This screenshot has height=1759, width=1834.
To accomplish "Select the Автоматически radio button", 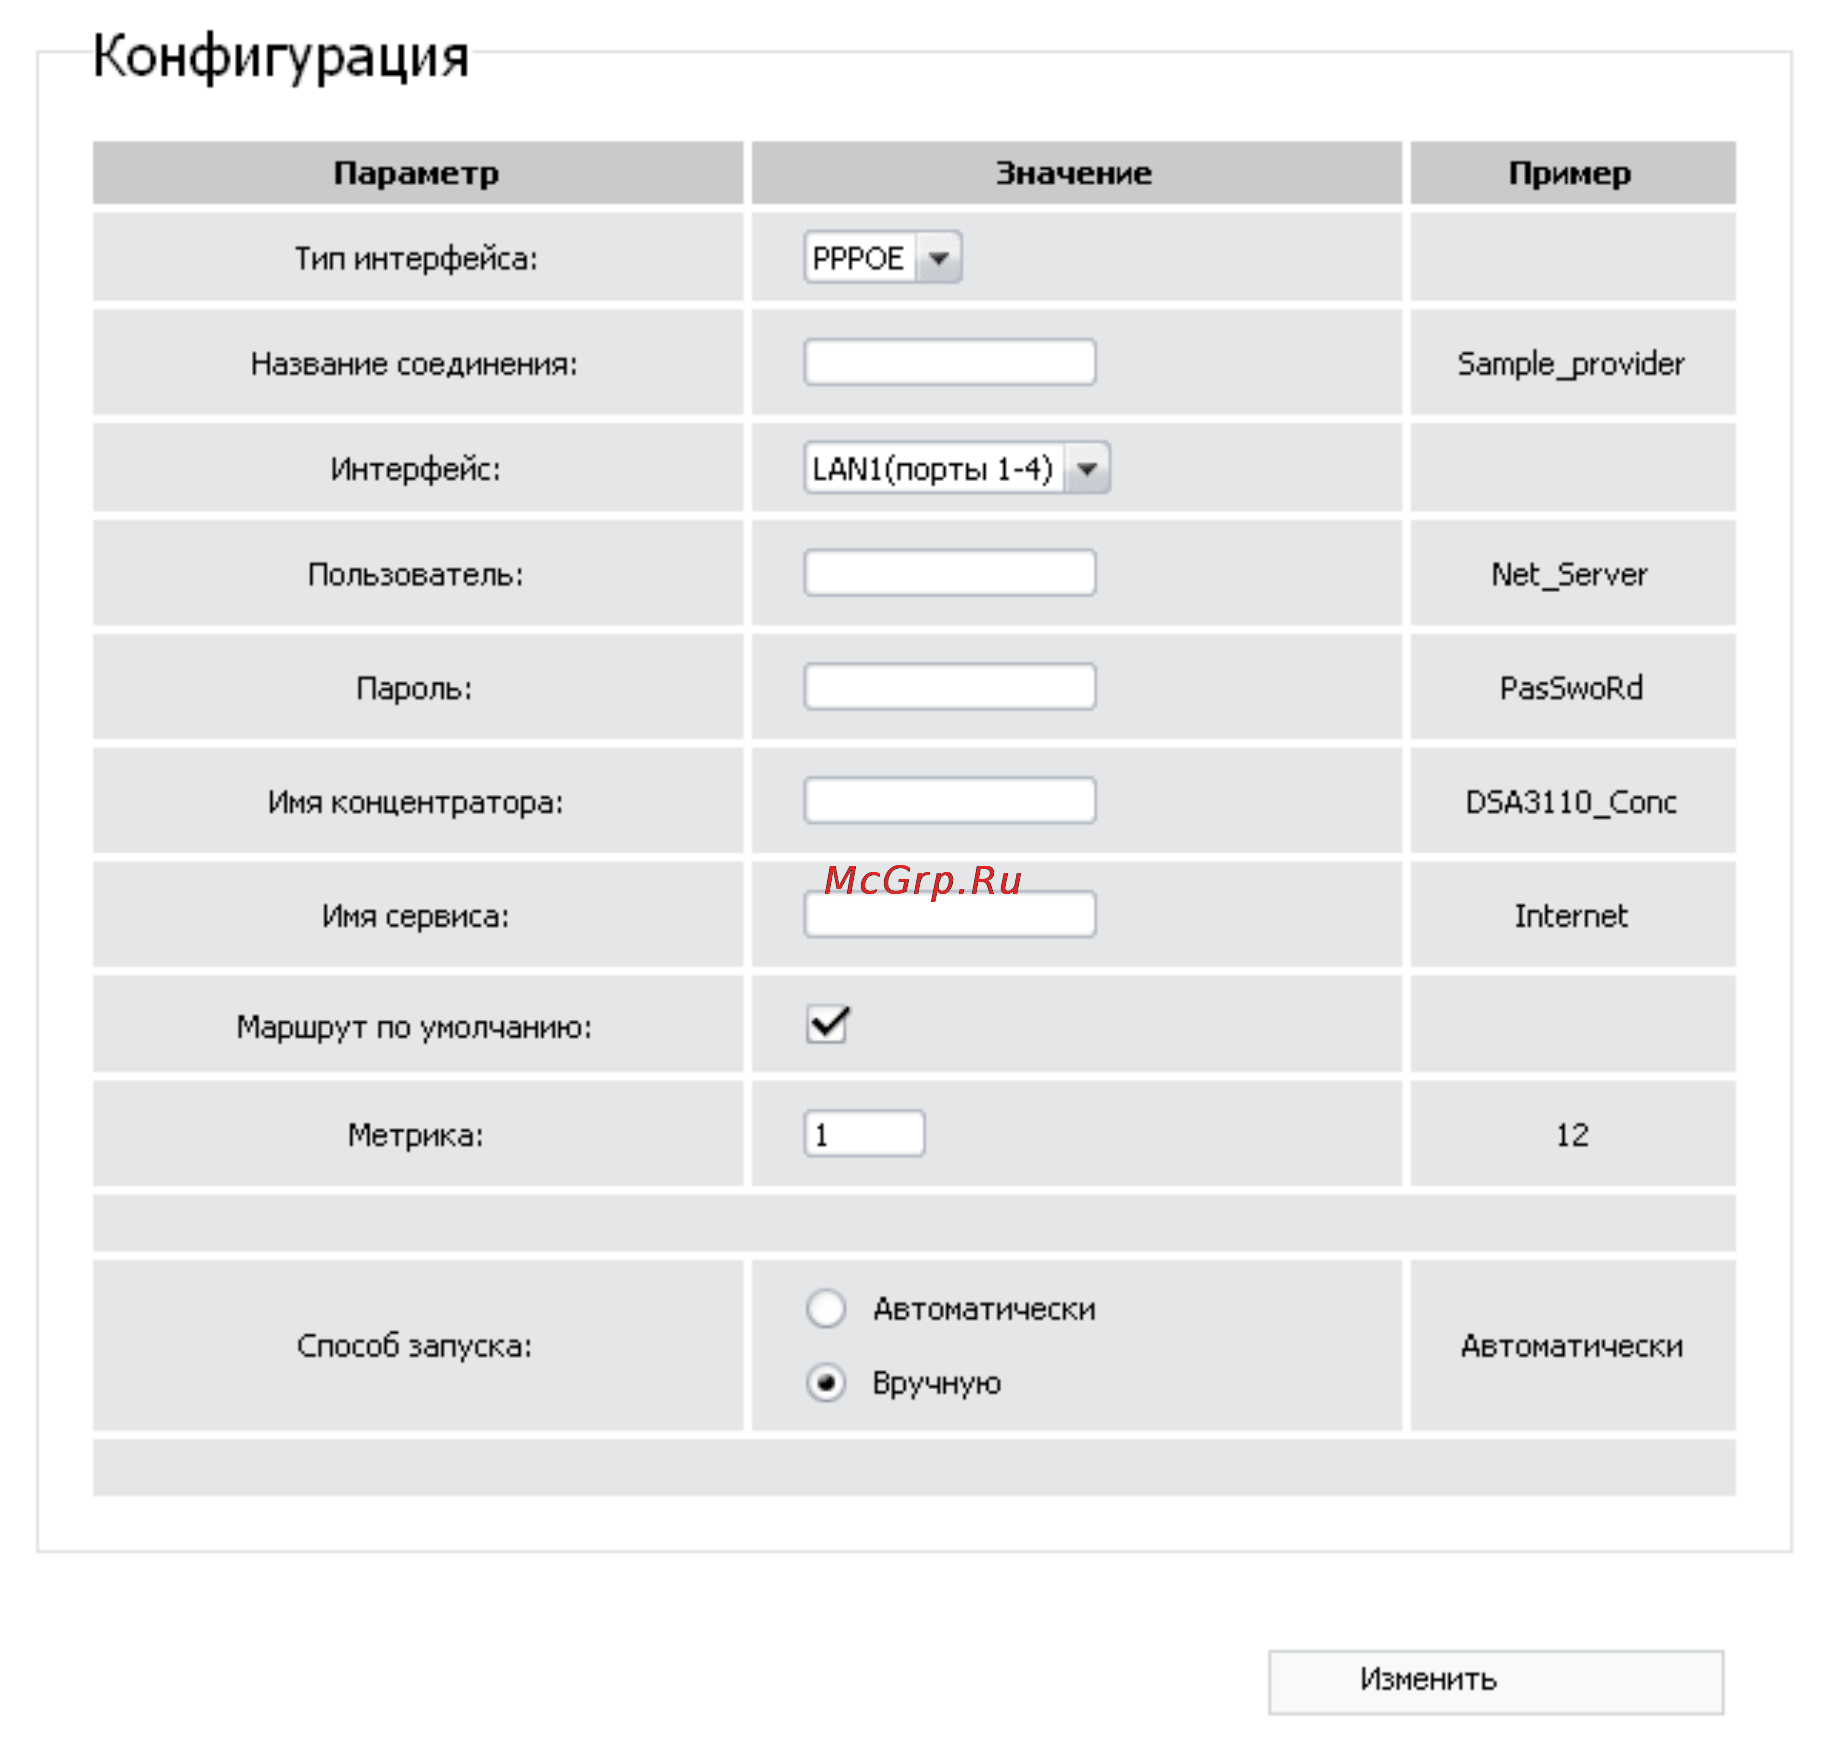I will pyautogui.click(x=826, y=1308).
